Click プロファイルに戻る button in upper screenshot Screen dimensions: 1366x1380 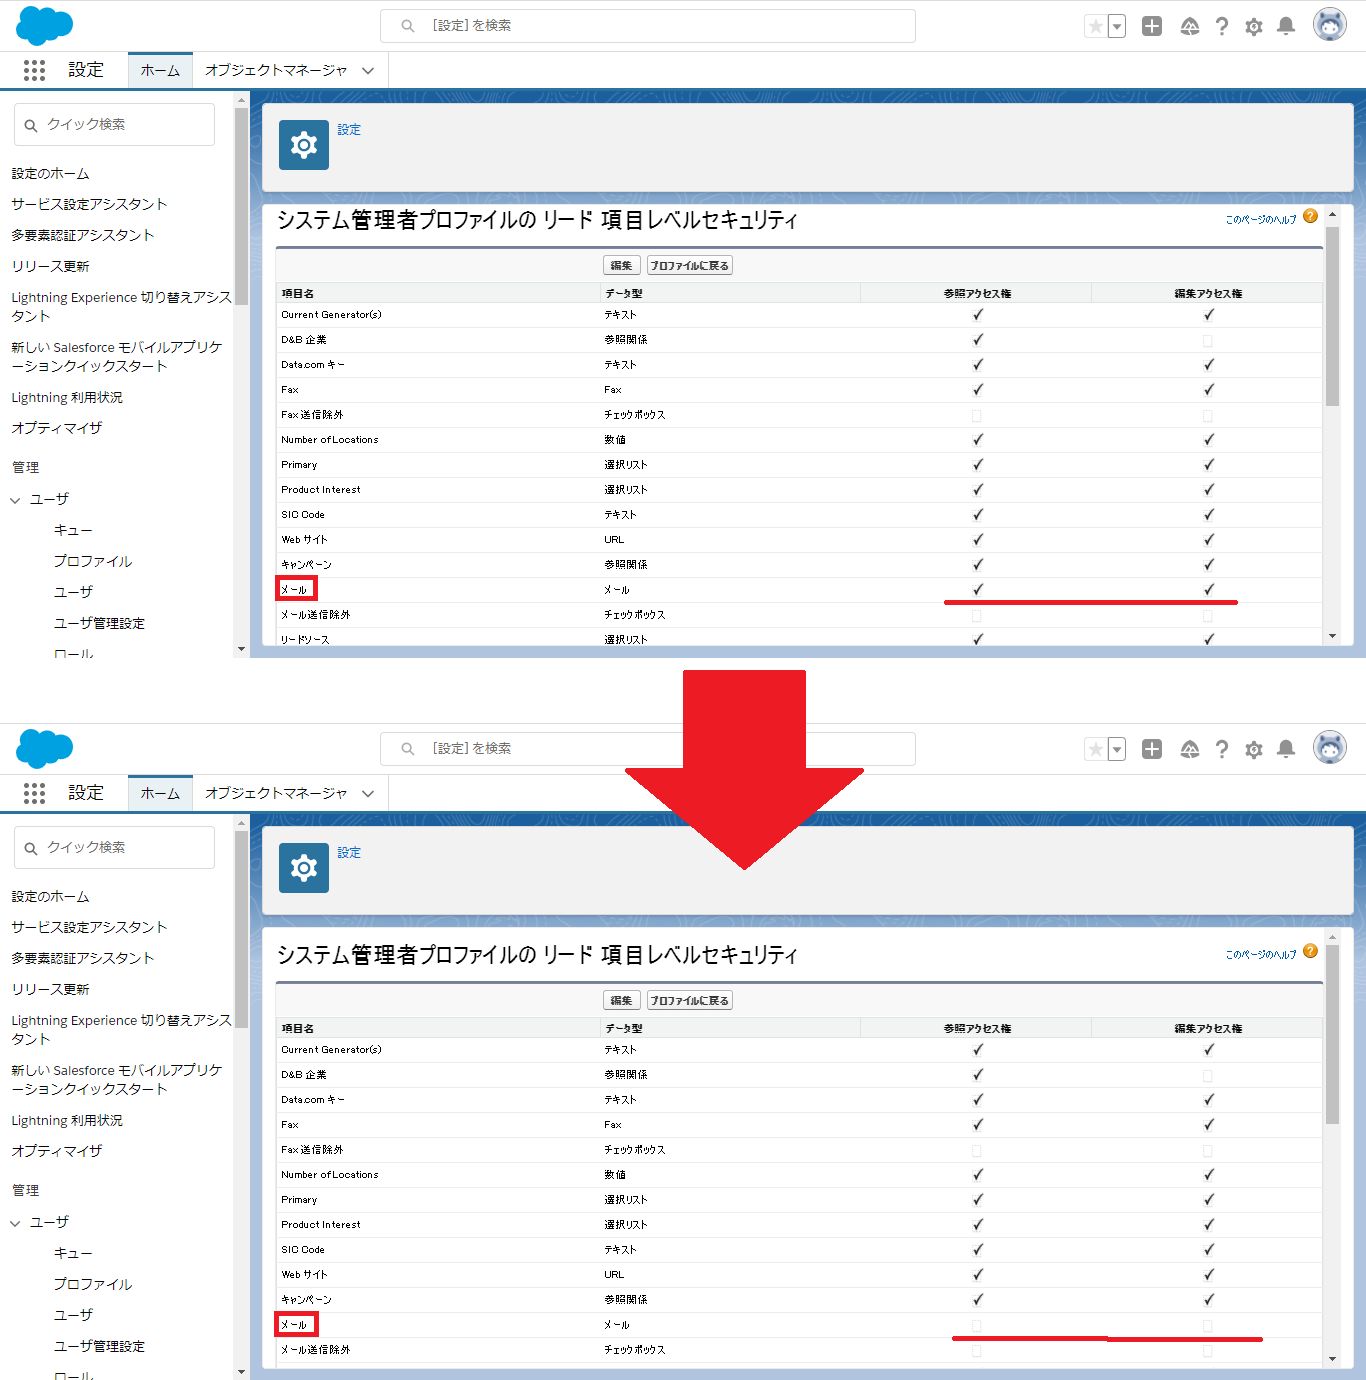point(690,265)
